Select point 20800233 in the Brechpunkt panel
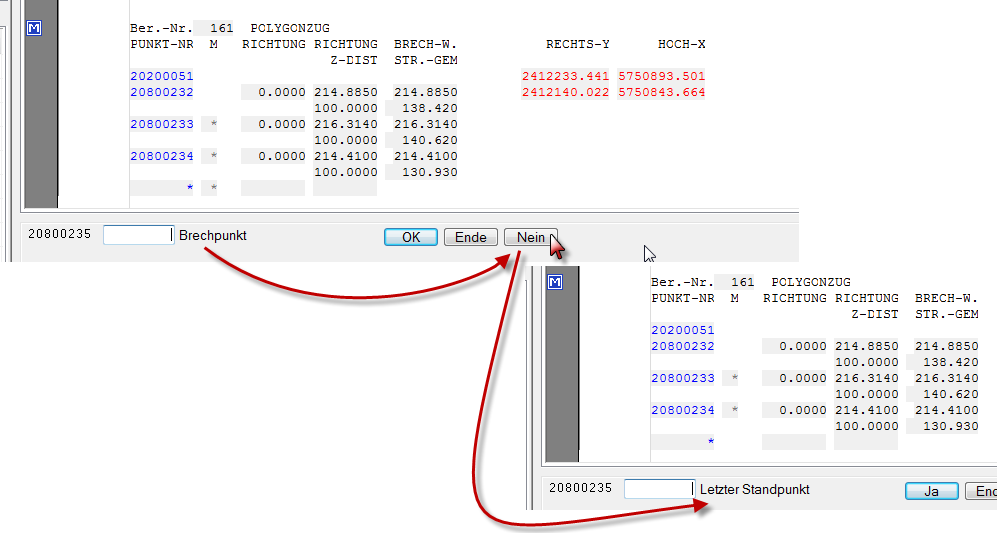997x533 pixels. point(161,124)
